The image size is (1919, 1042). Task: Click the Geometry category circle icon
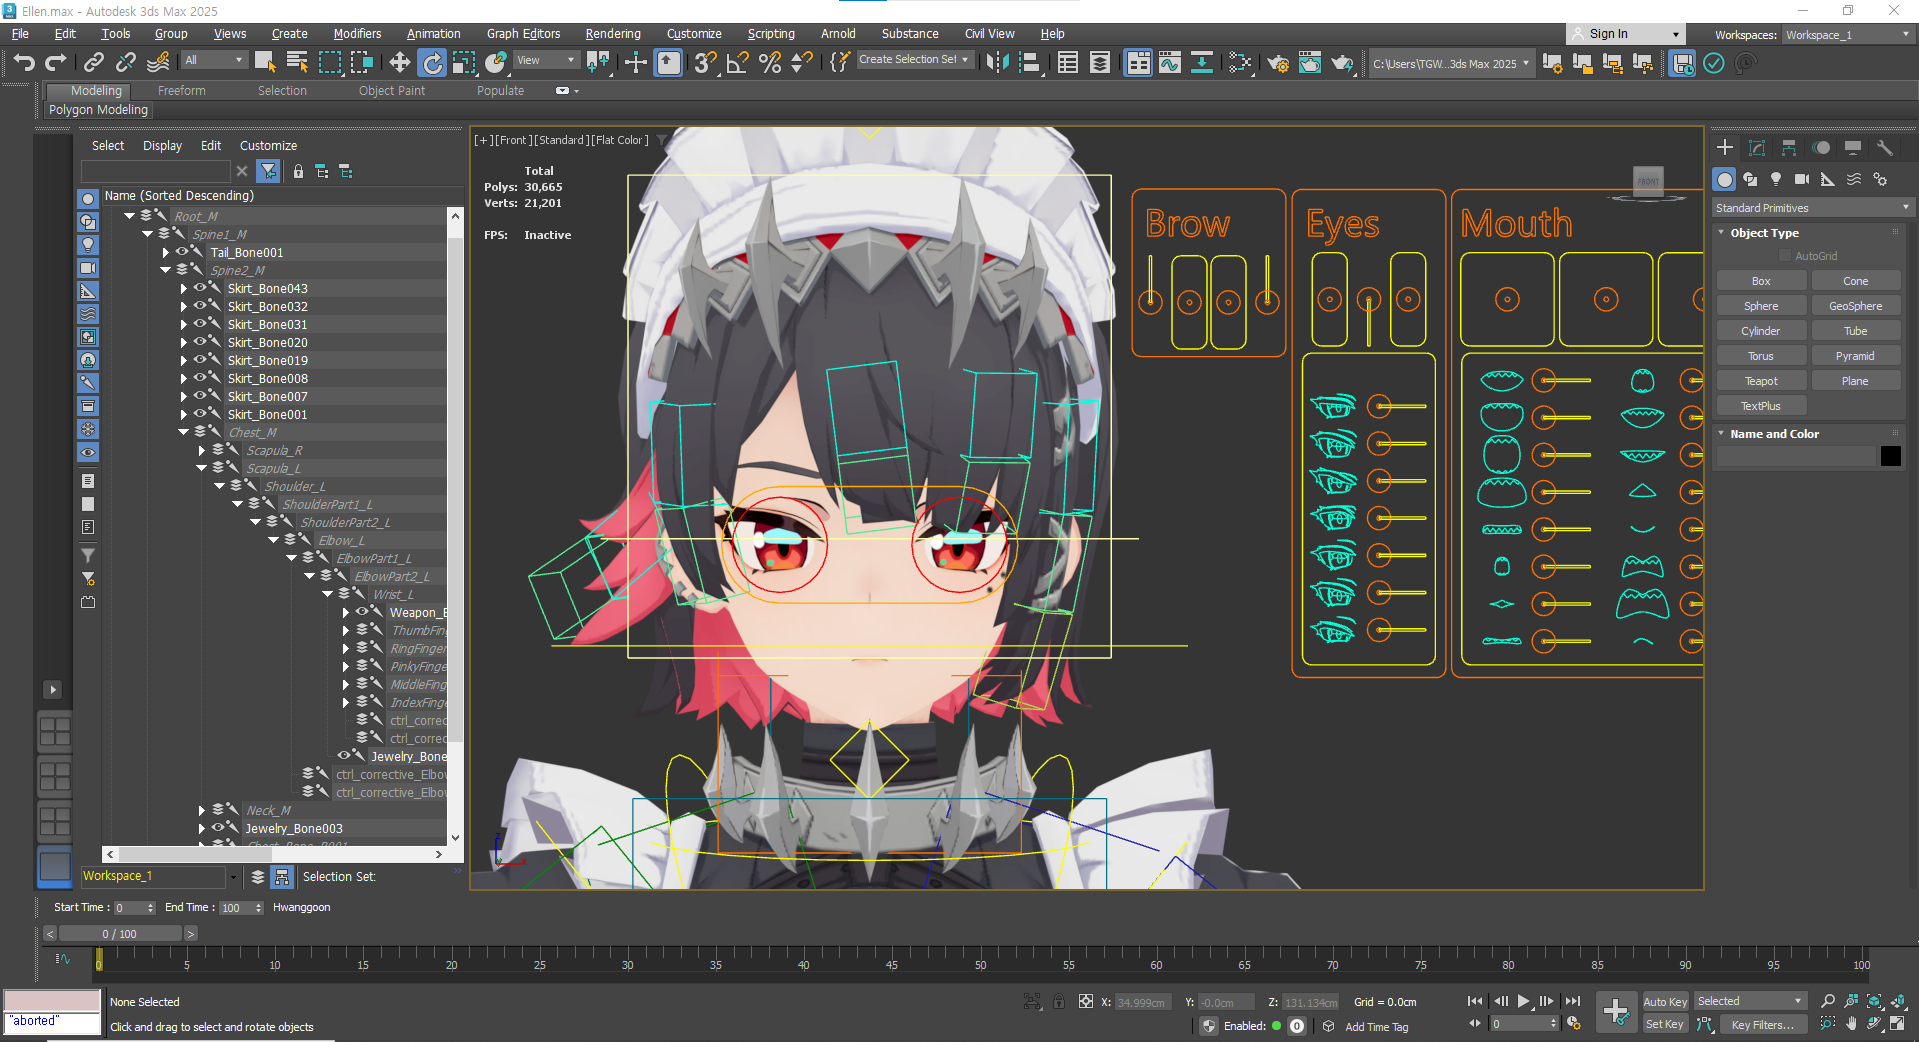coord(1724,179)
